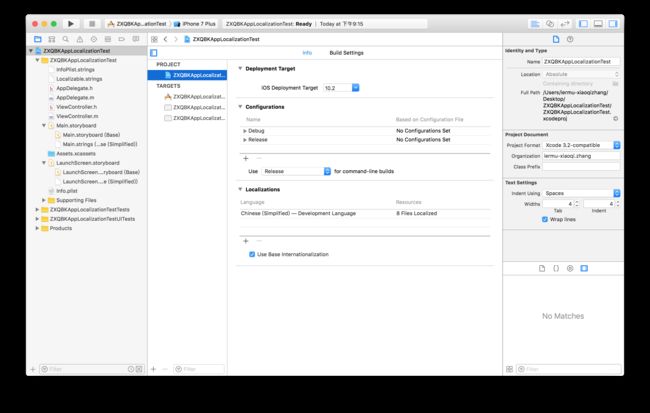Increment the Tab width stepper
This screenshot has height=413, width=650.
[x=577, y=202]
